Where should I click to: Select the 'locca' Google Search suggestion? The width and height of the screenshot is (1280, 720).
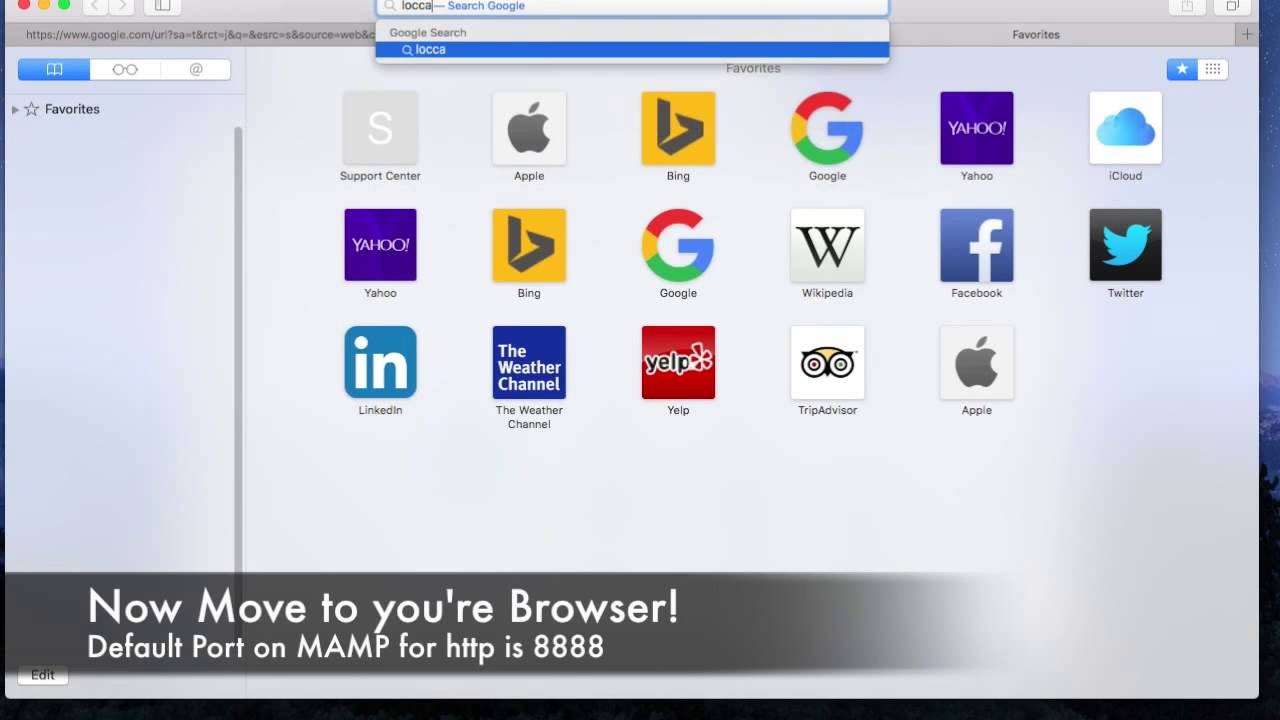pos(632,49)
